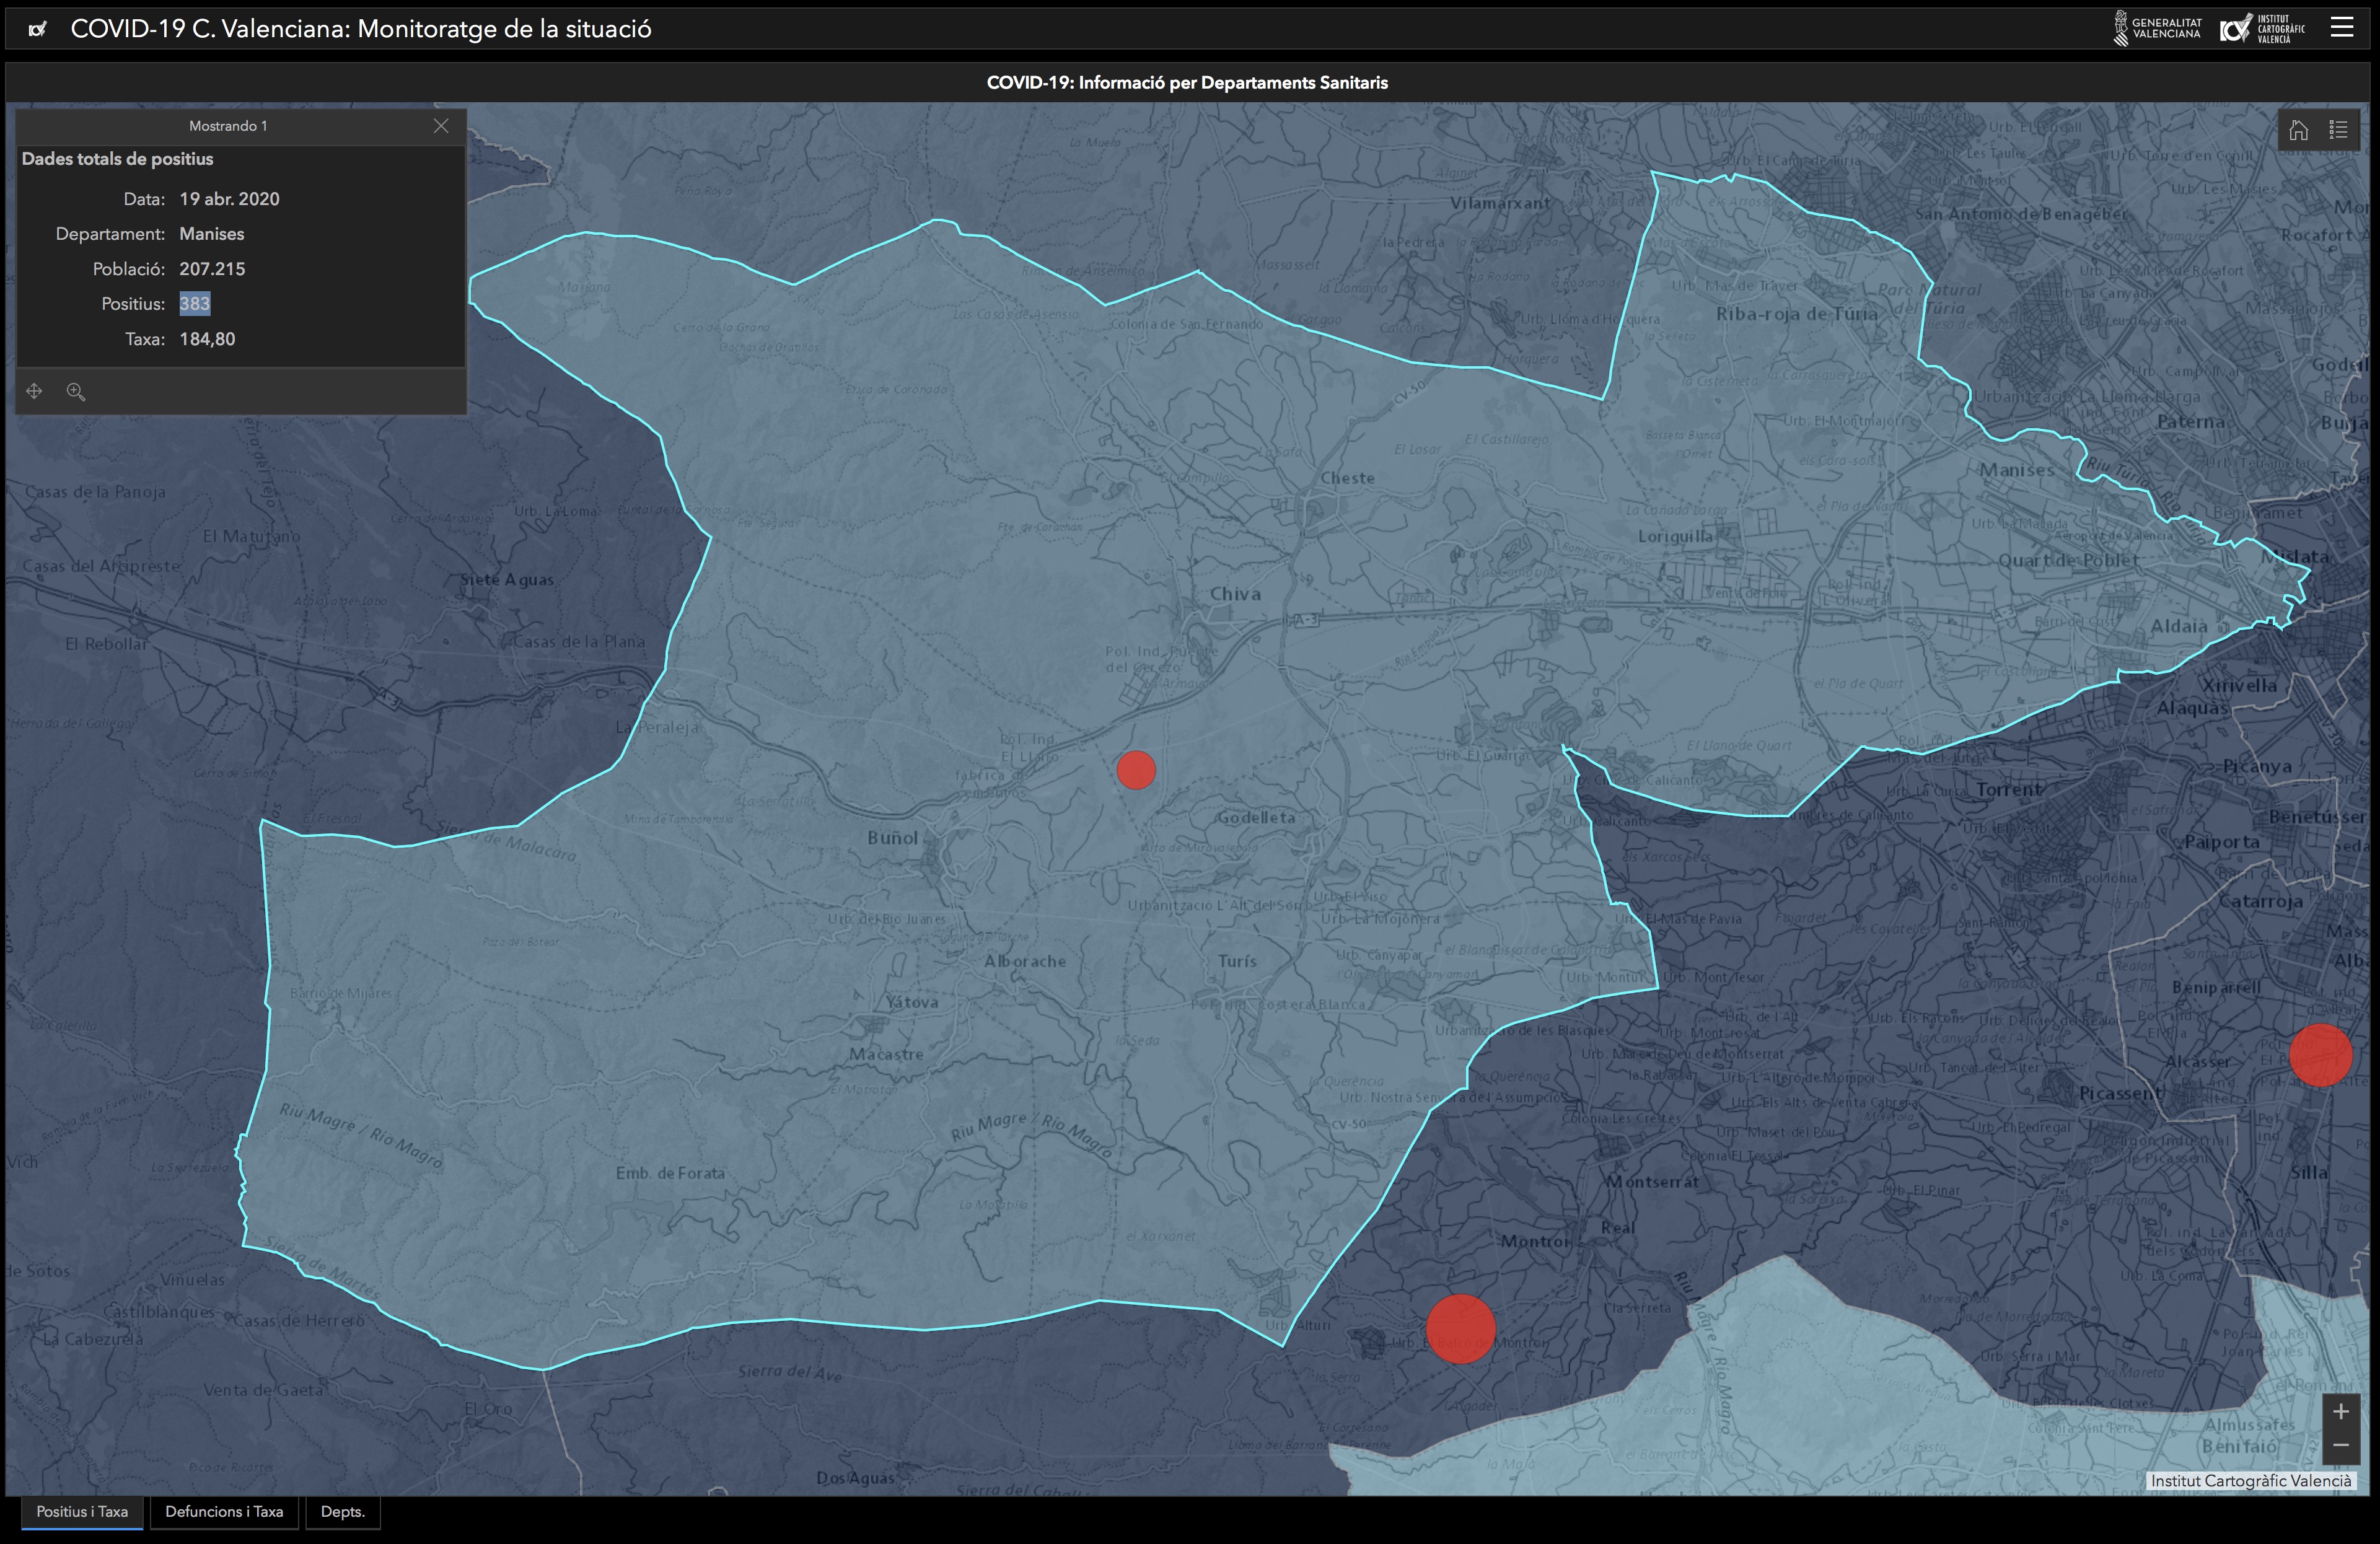Image resolution: width=2380 pixels, height=1544 pixels.
Task: Open the hamburger menu at top right
Action: [x=2342, y=27]
